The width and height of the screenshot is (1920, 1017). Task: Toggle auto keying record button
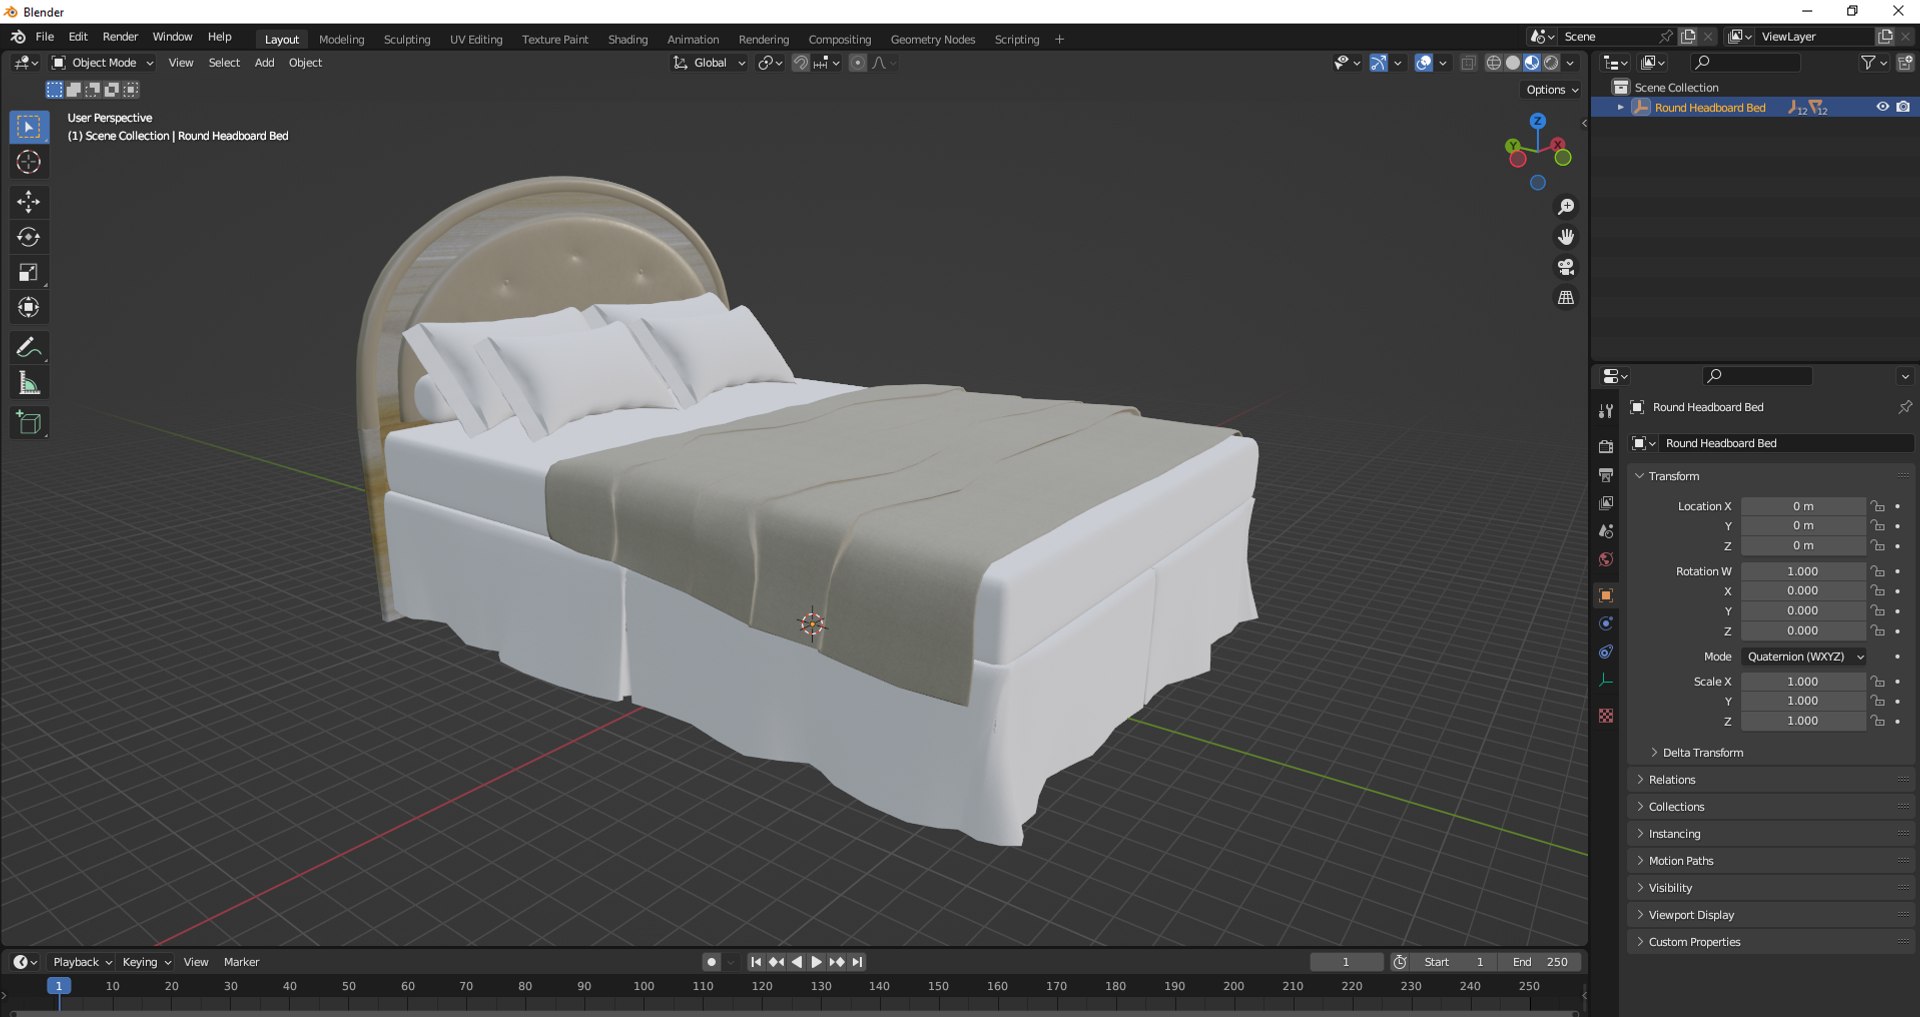point(711,962)
